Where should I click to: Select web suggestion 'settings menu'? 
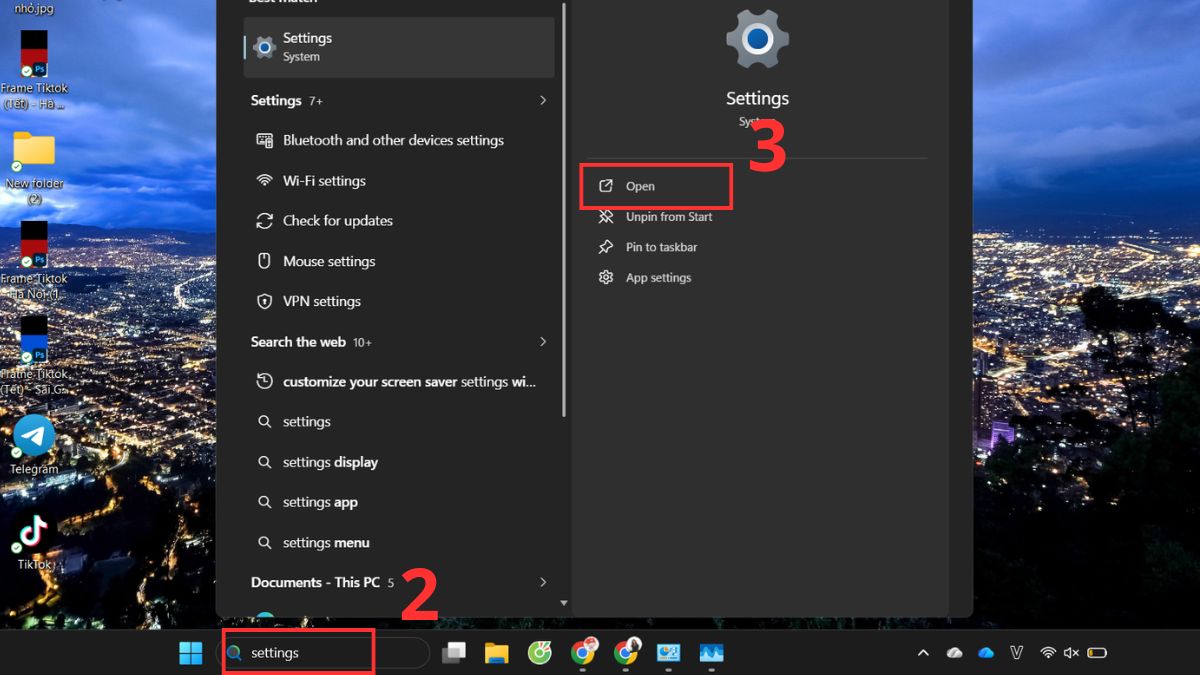[x=313, y=542]
